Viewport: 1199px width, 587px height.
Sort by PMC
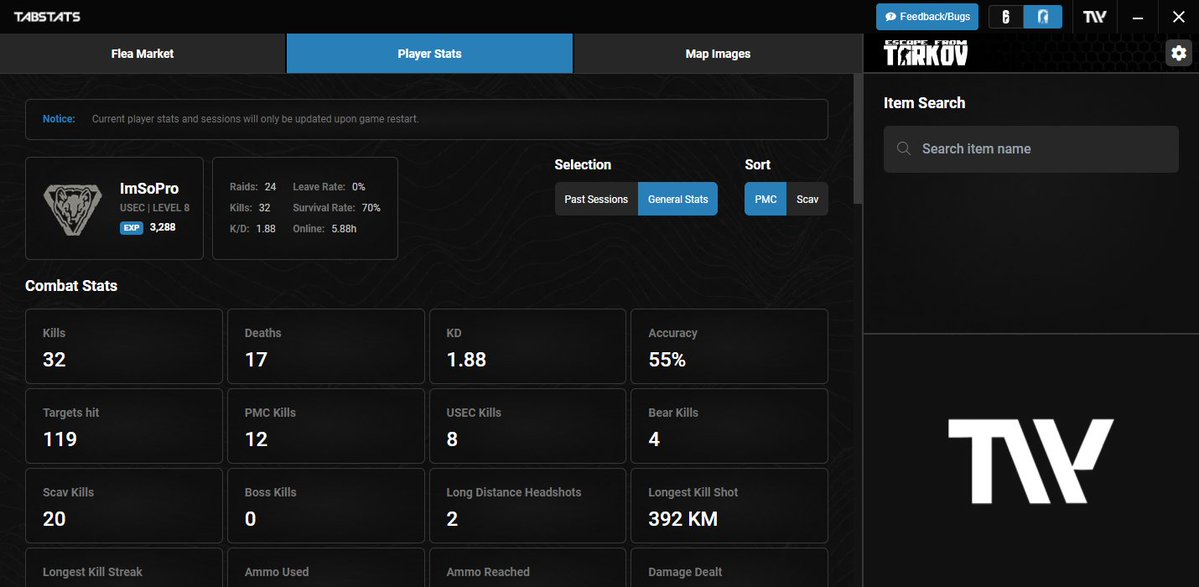click(765, 199)
